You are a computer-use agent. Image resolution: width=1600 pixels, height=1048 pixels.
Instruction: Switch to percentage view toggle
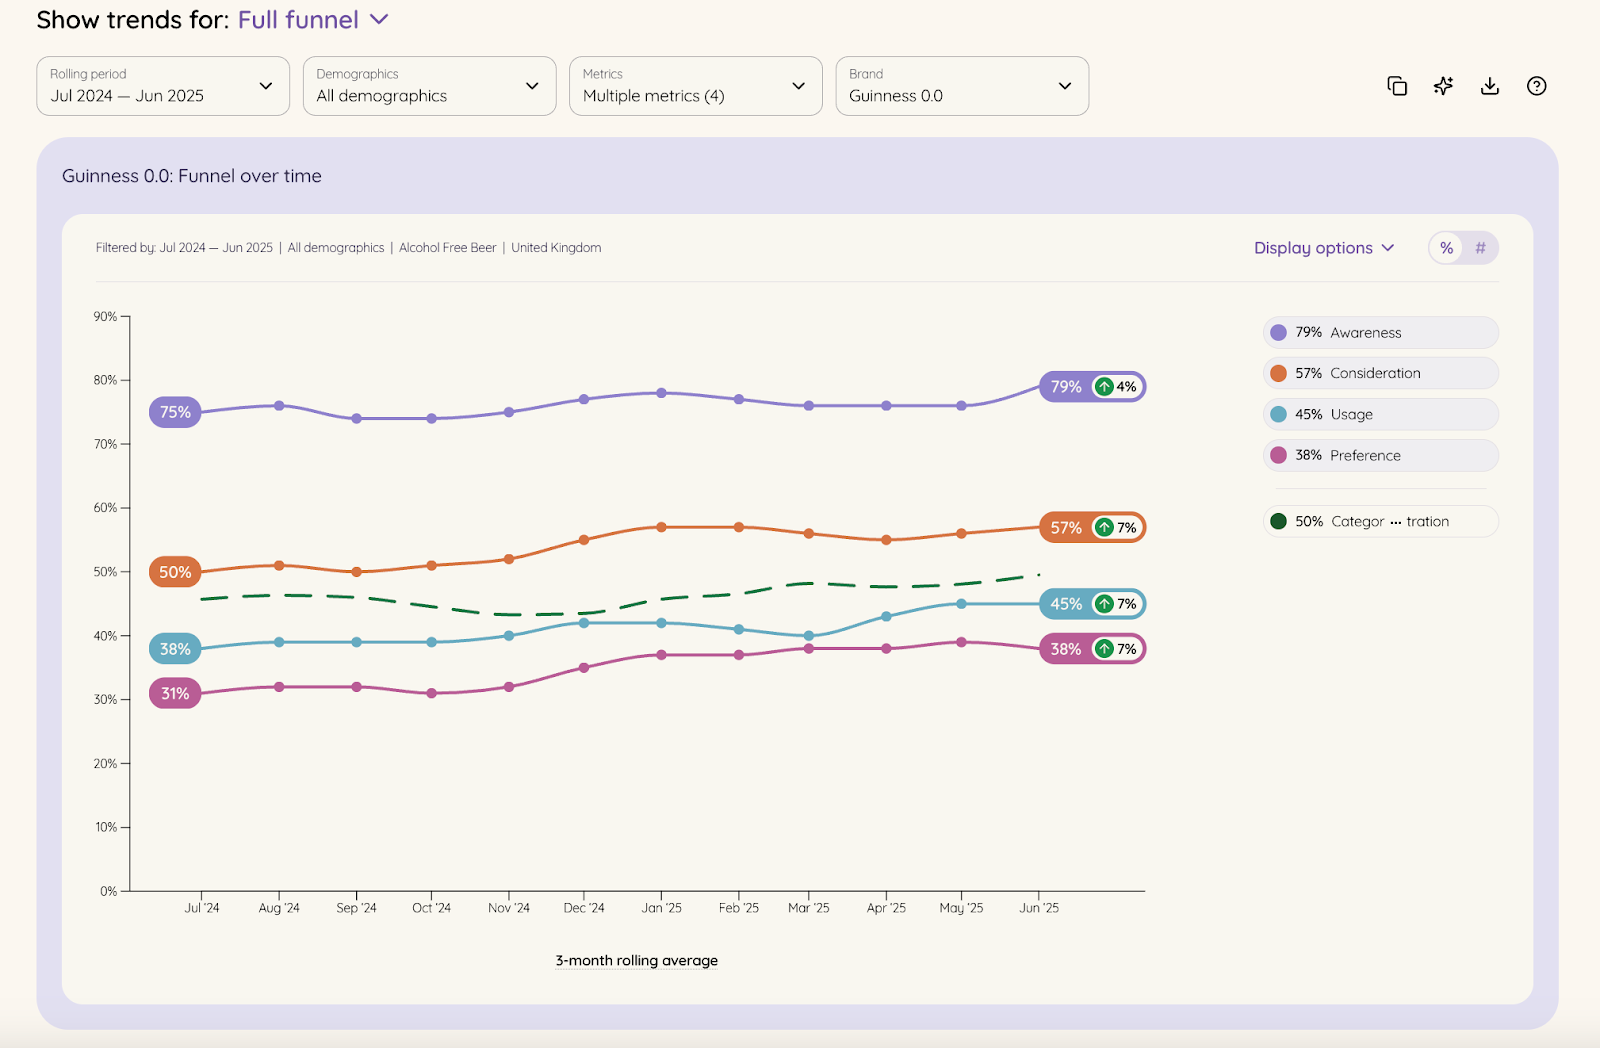tap(1446, 248)
